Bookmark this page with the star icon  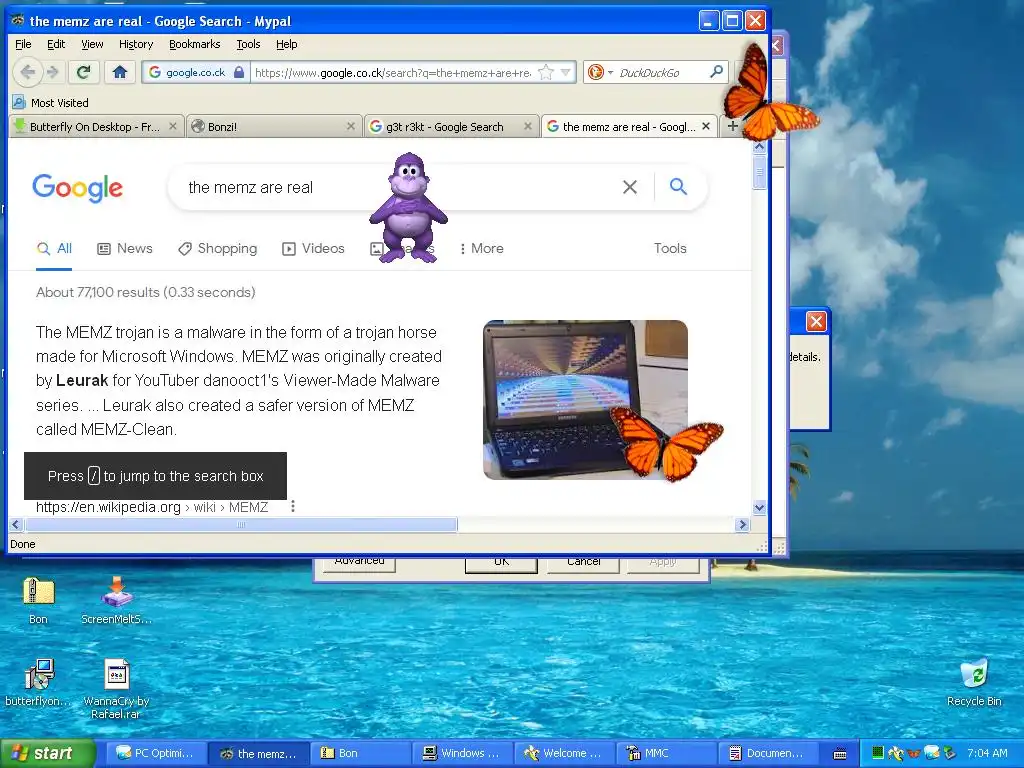coord(546,72)
